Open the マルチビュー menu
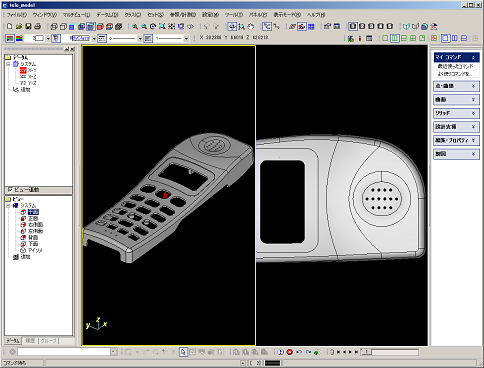The width and height of the screenshot is (484, 368). pyautogui.click(x=76, y=15)
